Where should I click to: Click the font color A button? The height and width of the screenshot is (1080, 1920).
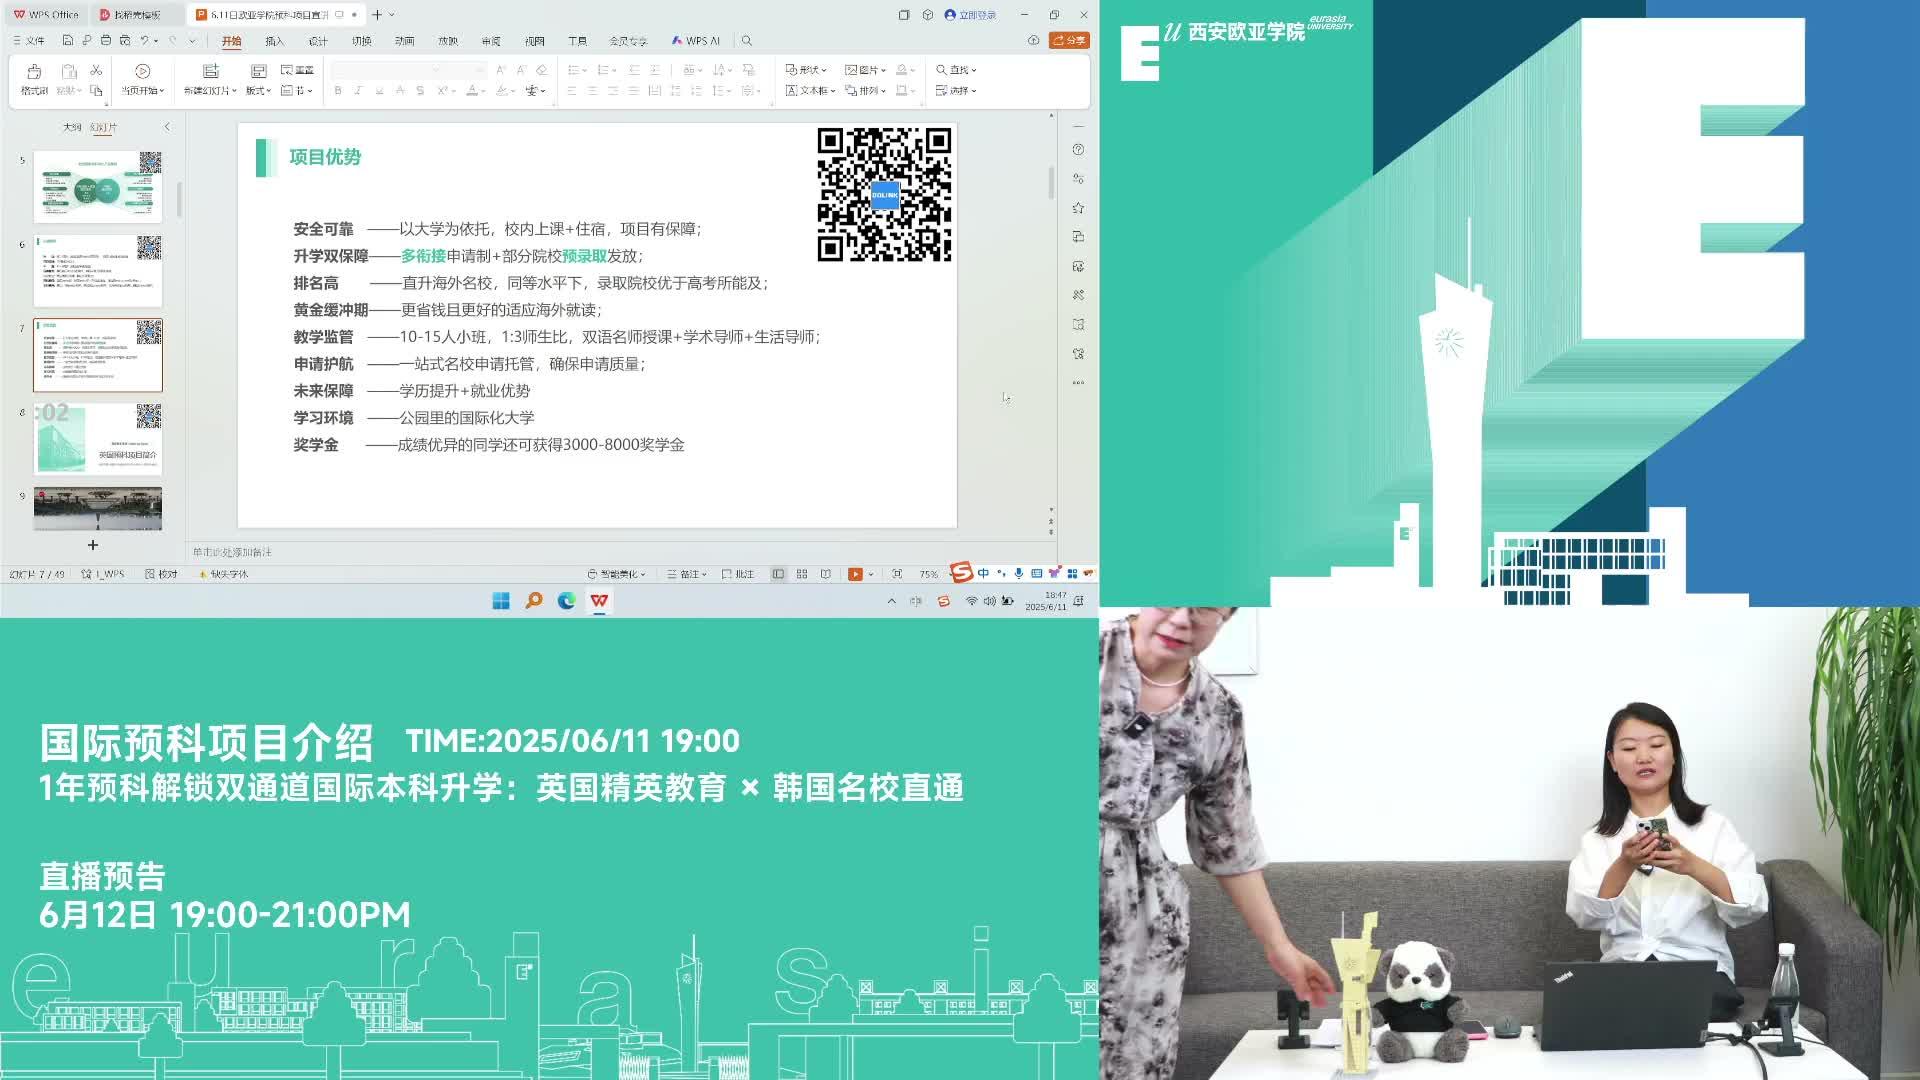pyautogui.click(x=472, y=91)
